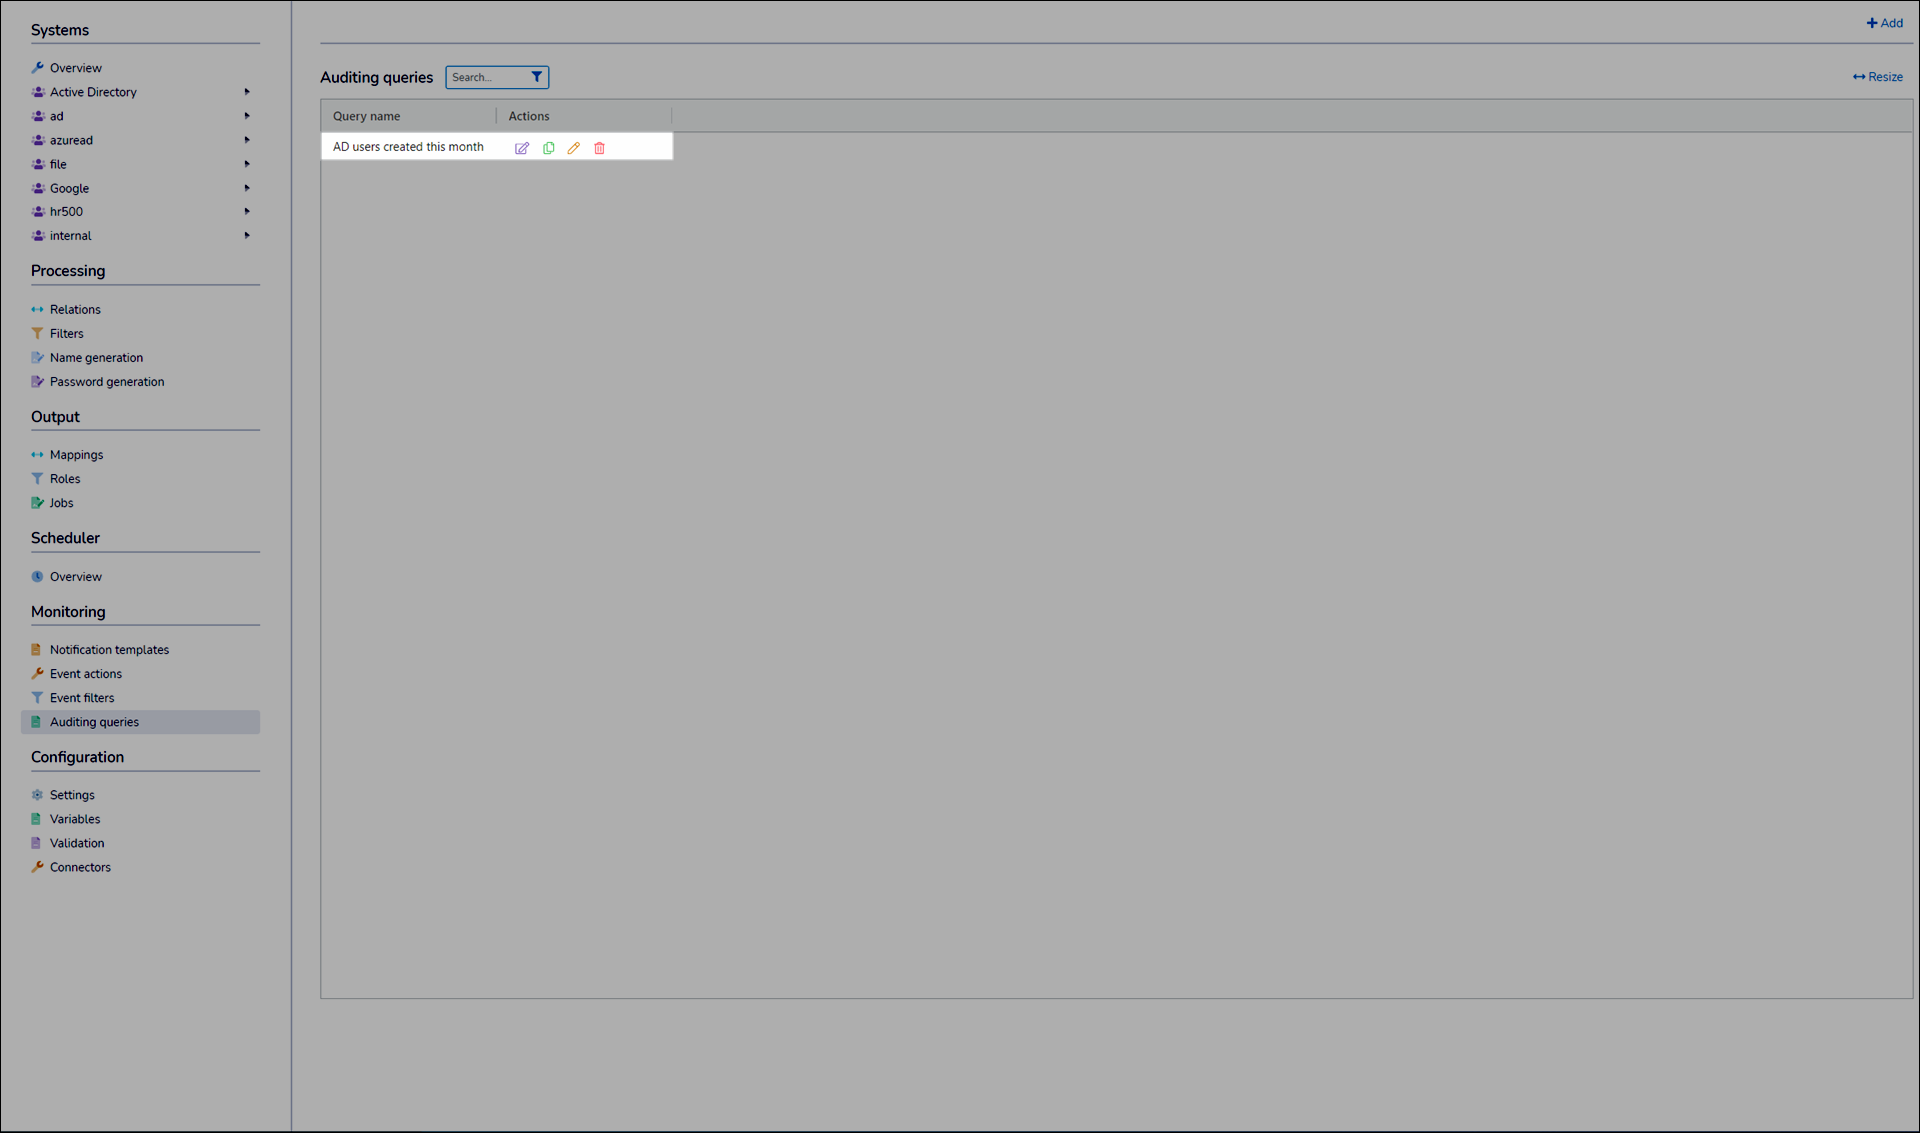Viewport: 1920px width, 1133px height.
Task: Select the 'AD users created this month' row
Action: [x=408, y=147]
